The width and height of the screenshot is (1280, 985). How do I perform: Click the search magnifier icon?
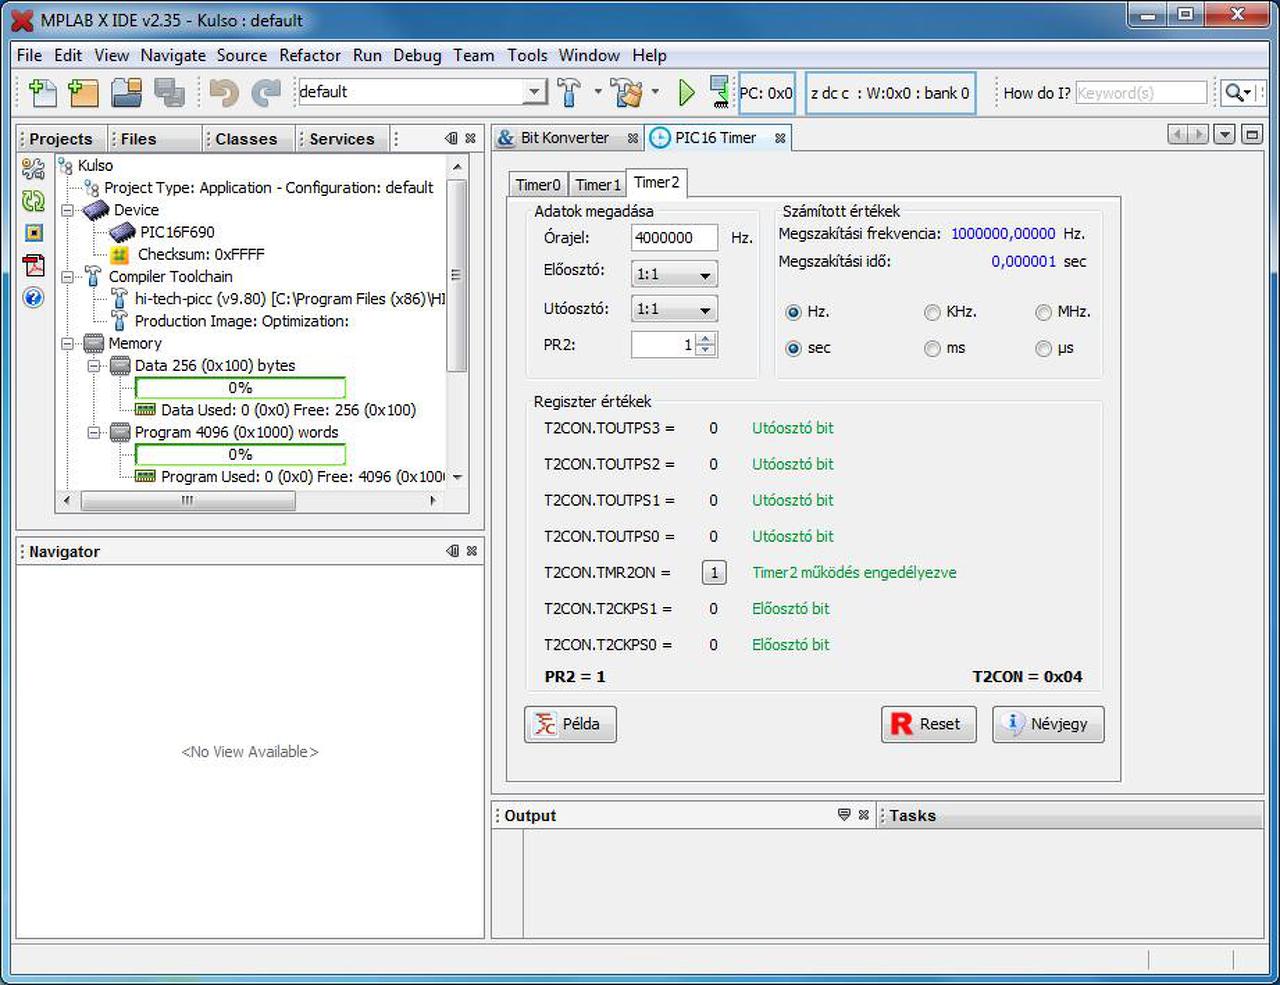coord(1238,92)
